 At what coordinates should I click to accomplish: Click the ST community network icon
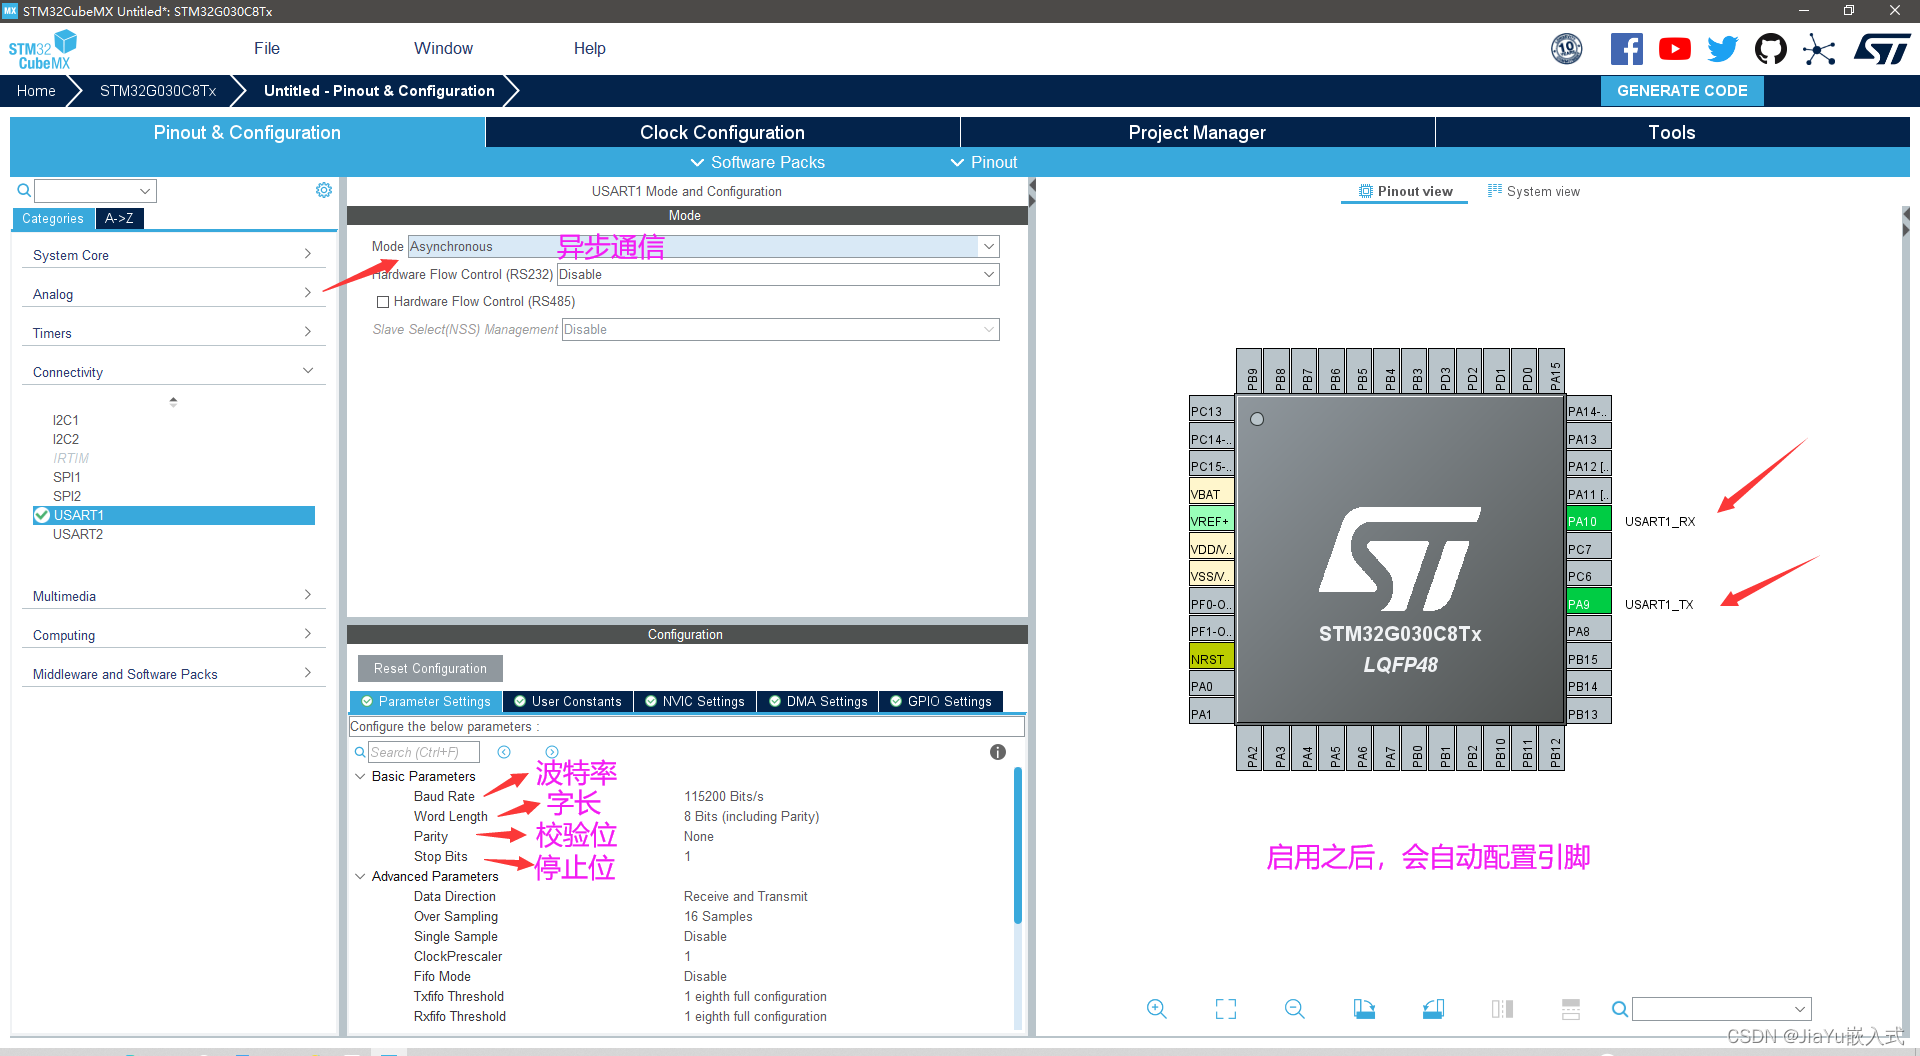click(1819, 49)
